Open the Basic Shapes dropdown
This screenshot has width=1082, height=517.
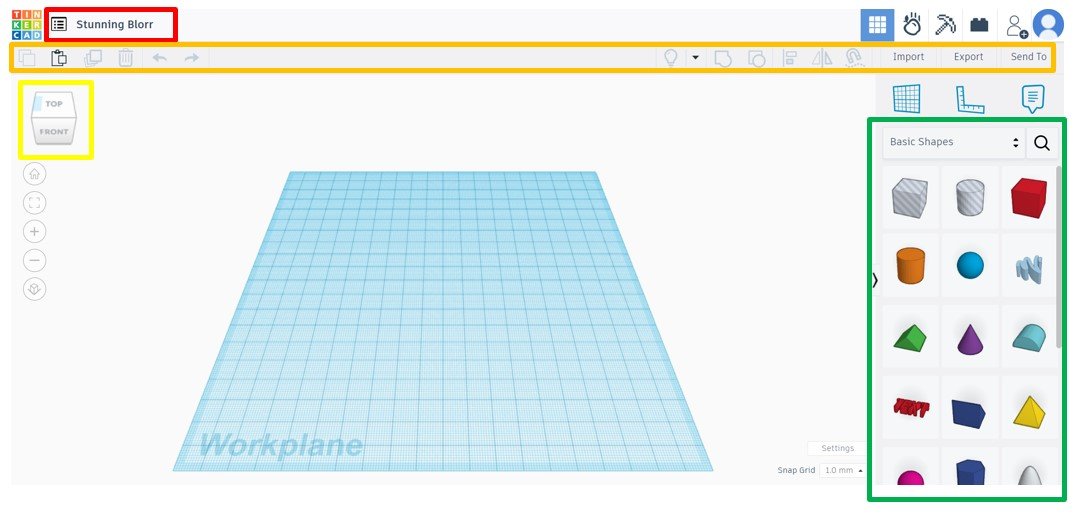[x=953, y=143]
